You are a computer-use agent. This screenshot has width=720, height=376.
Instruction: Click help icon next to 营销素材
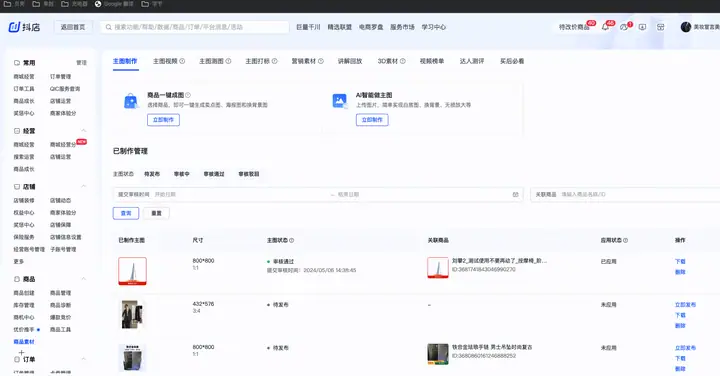(321, 61)
